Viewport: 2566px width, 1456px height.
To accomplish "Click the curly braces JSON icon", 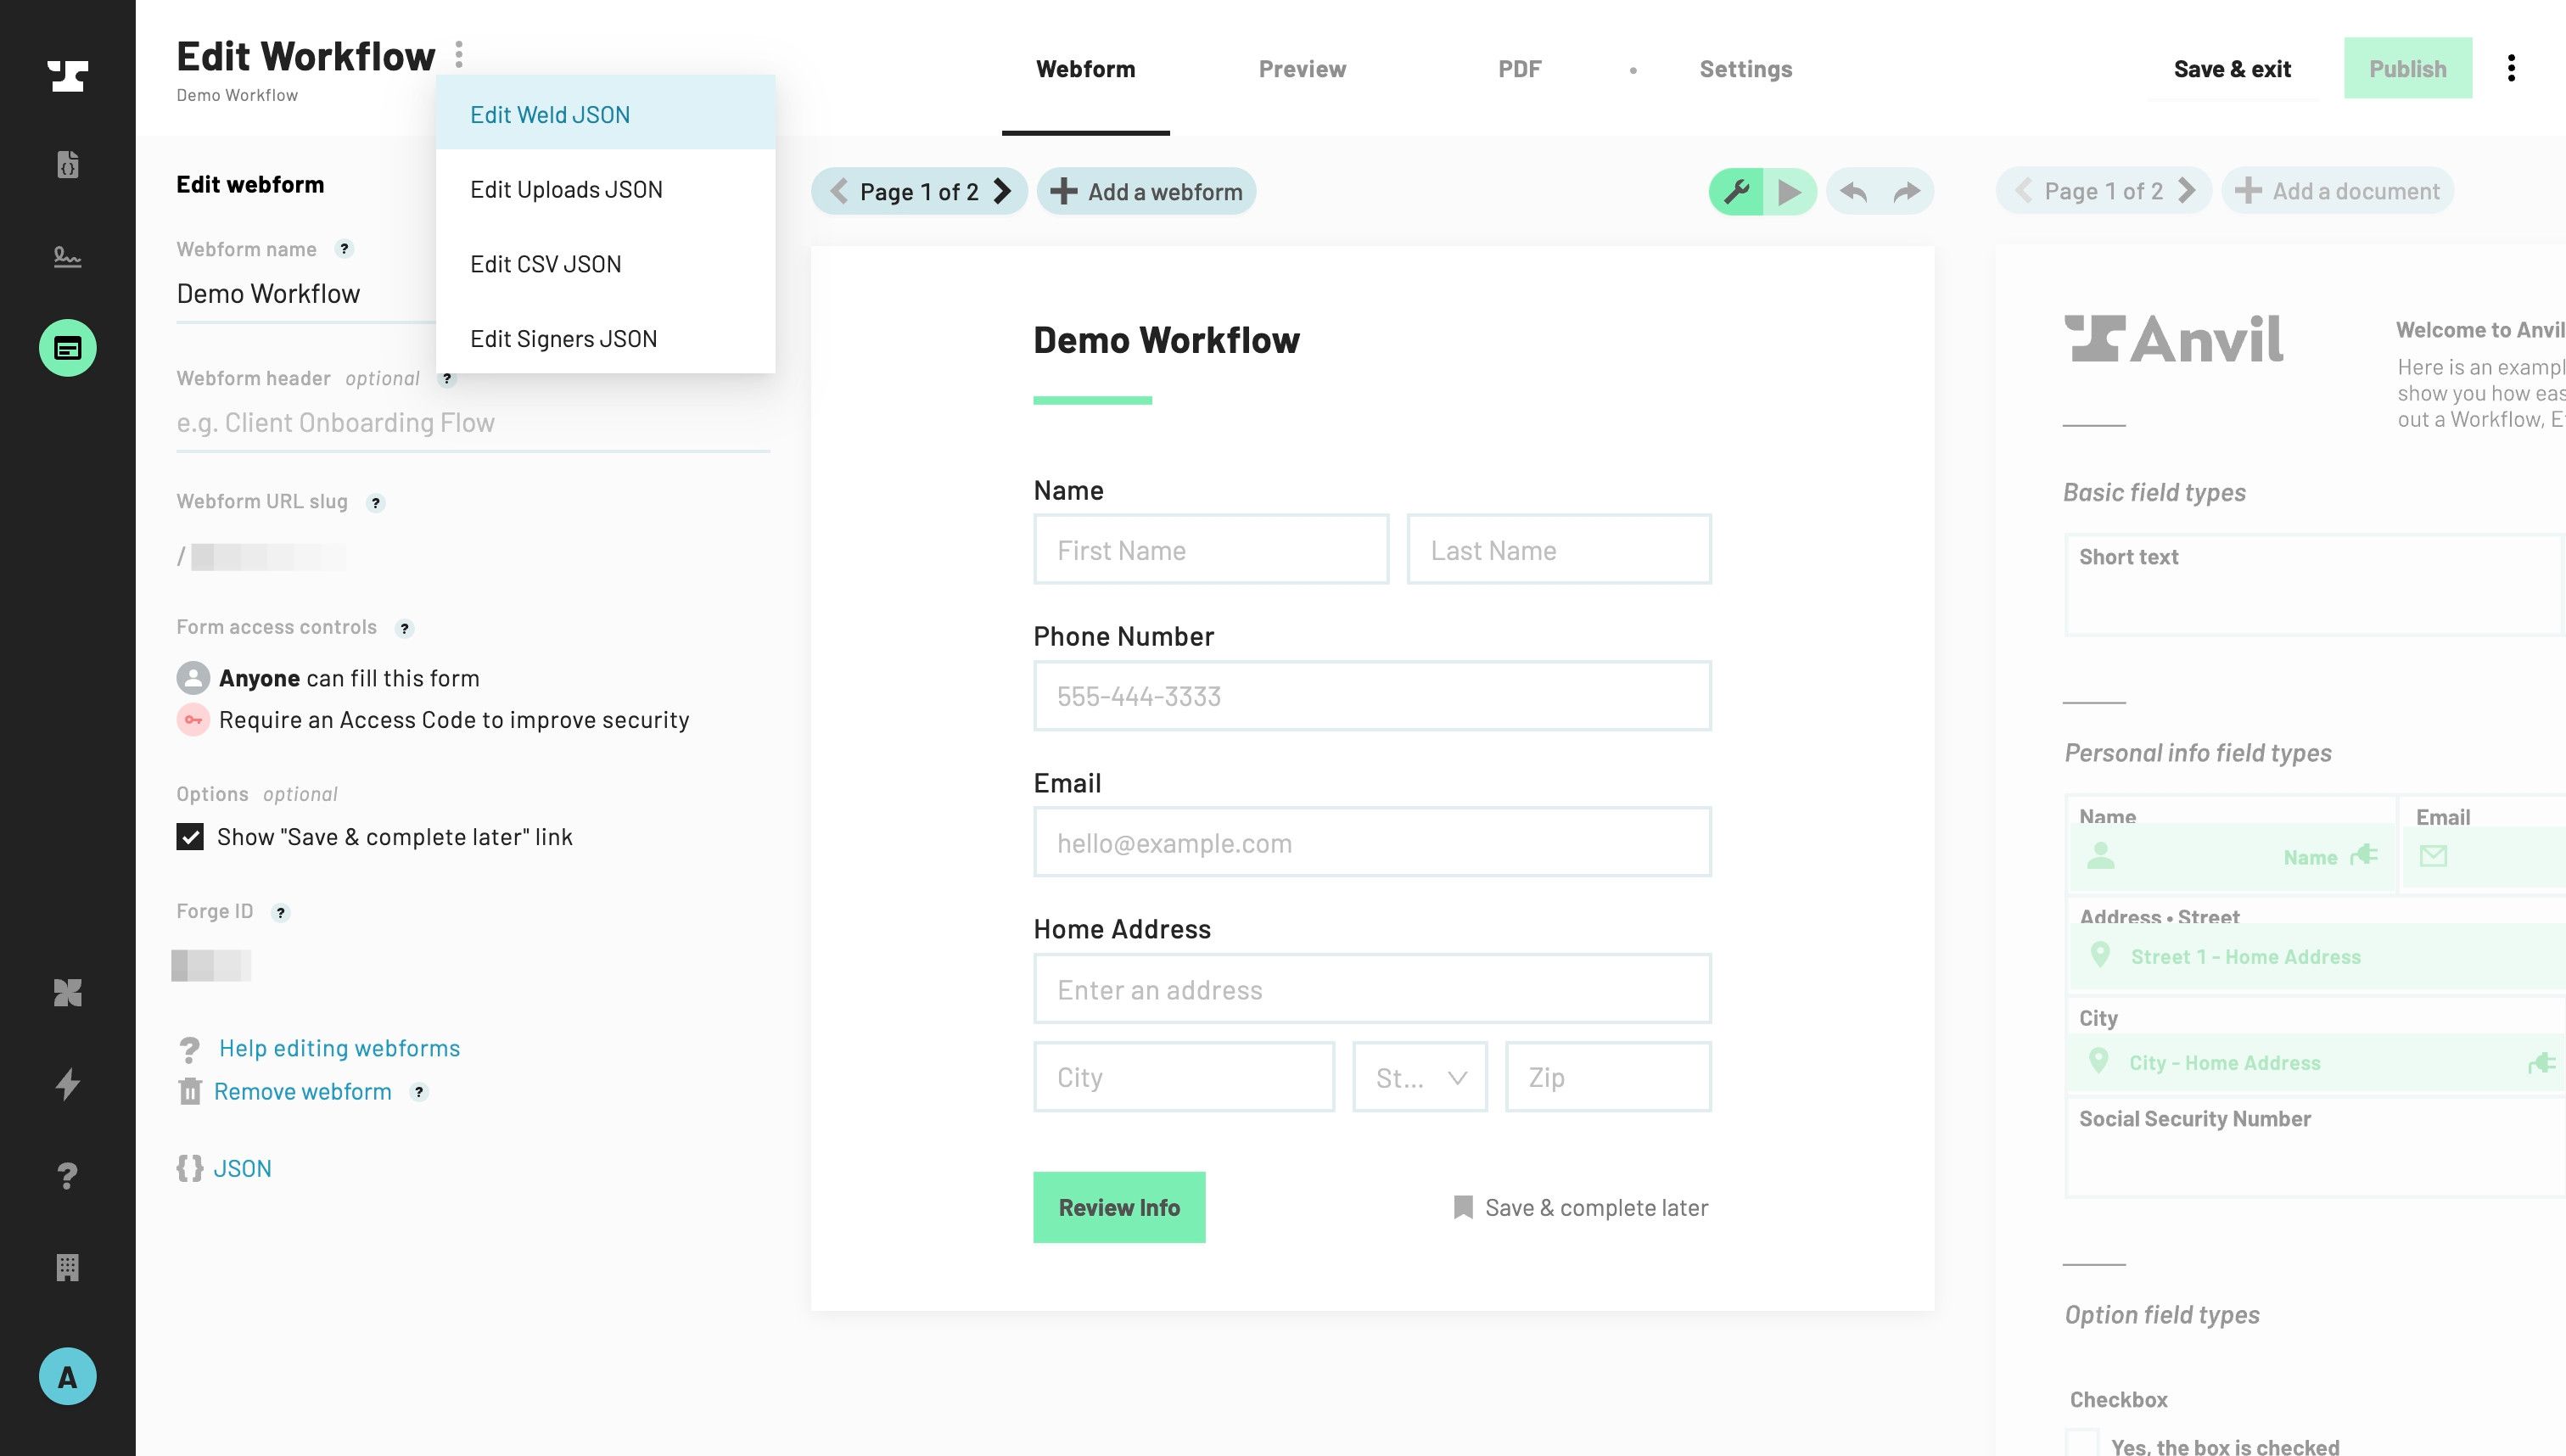I will [190, 1168].
